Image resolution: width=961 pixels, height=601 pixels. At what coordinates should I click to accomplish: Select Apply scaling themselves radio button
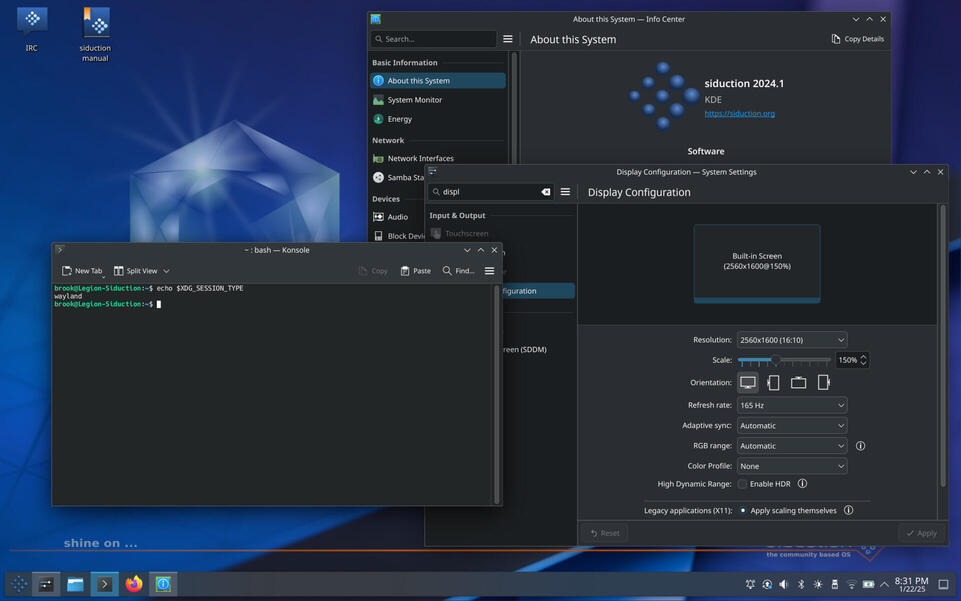point(743,510)
